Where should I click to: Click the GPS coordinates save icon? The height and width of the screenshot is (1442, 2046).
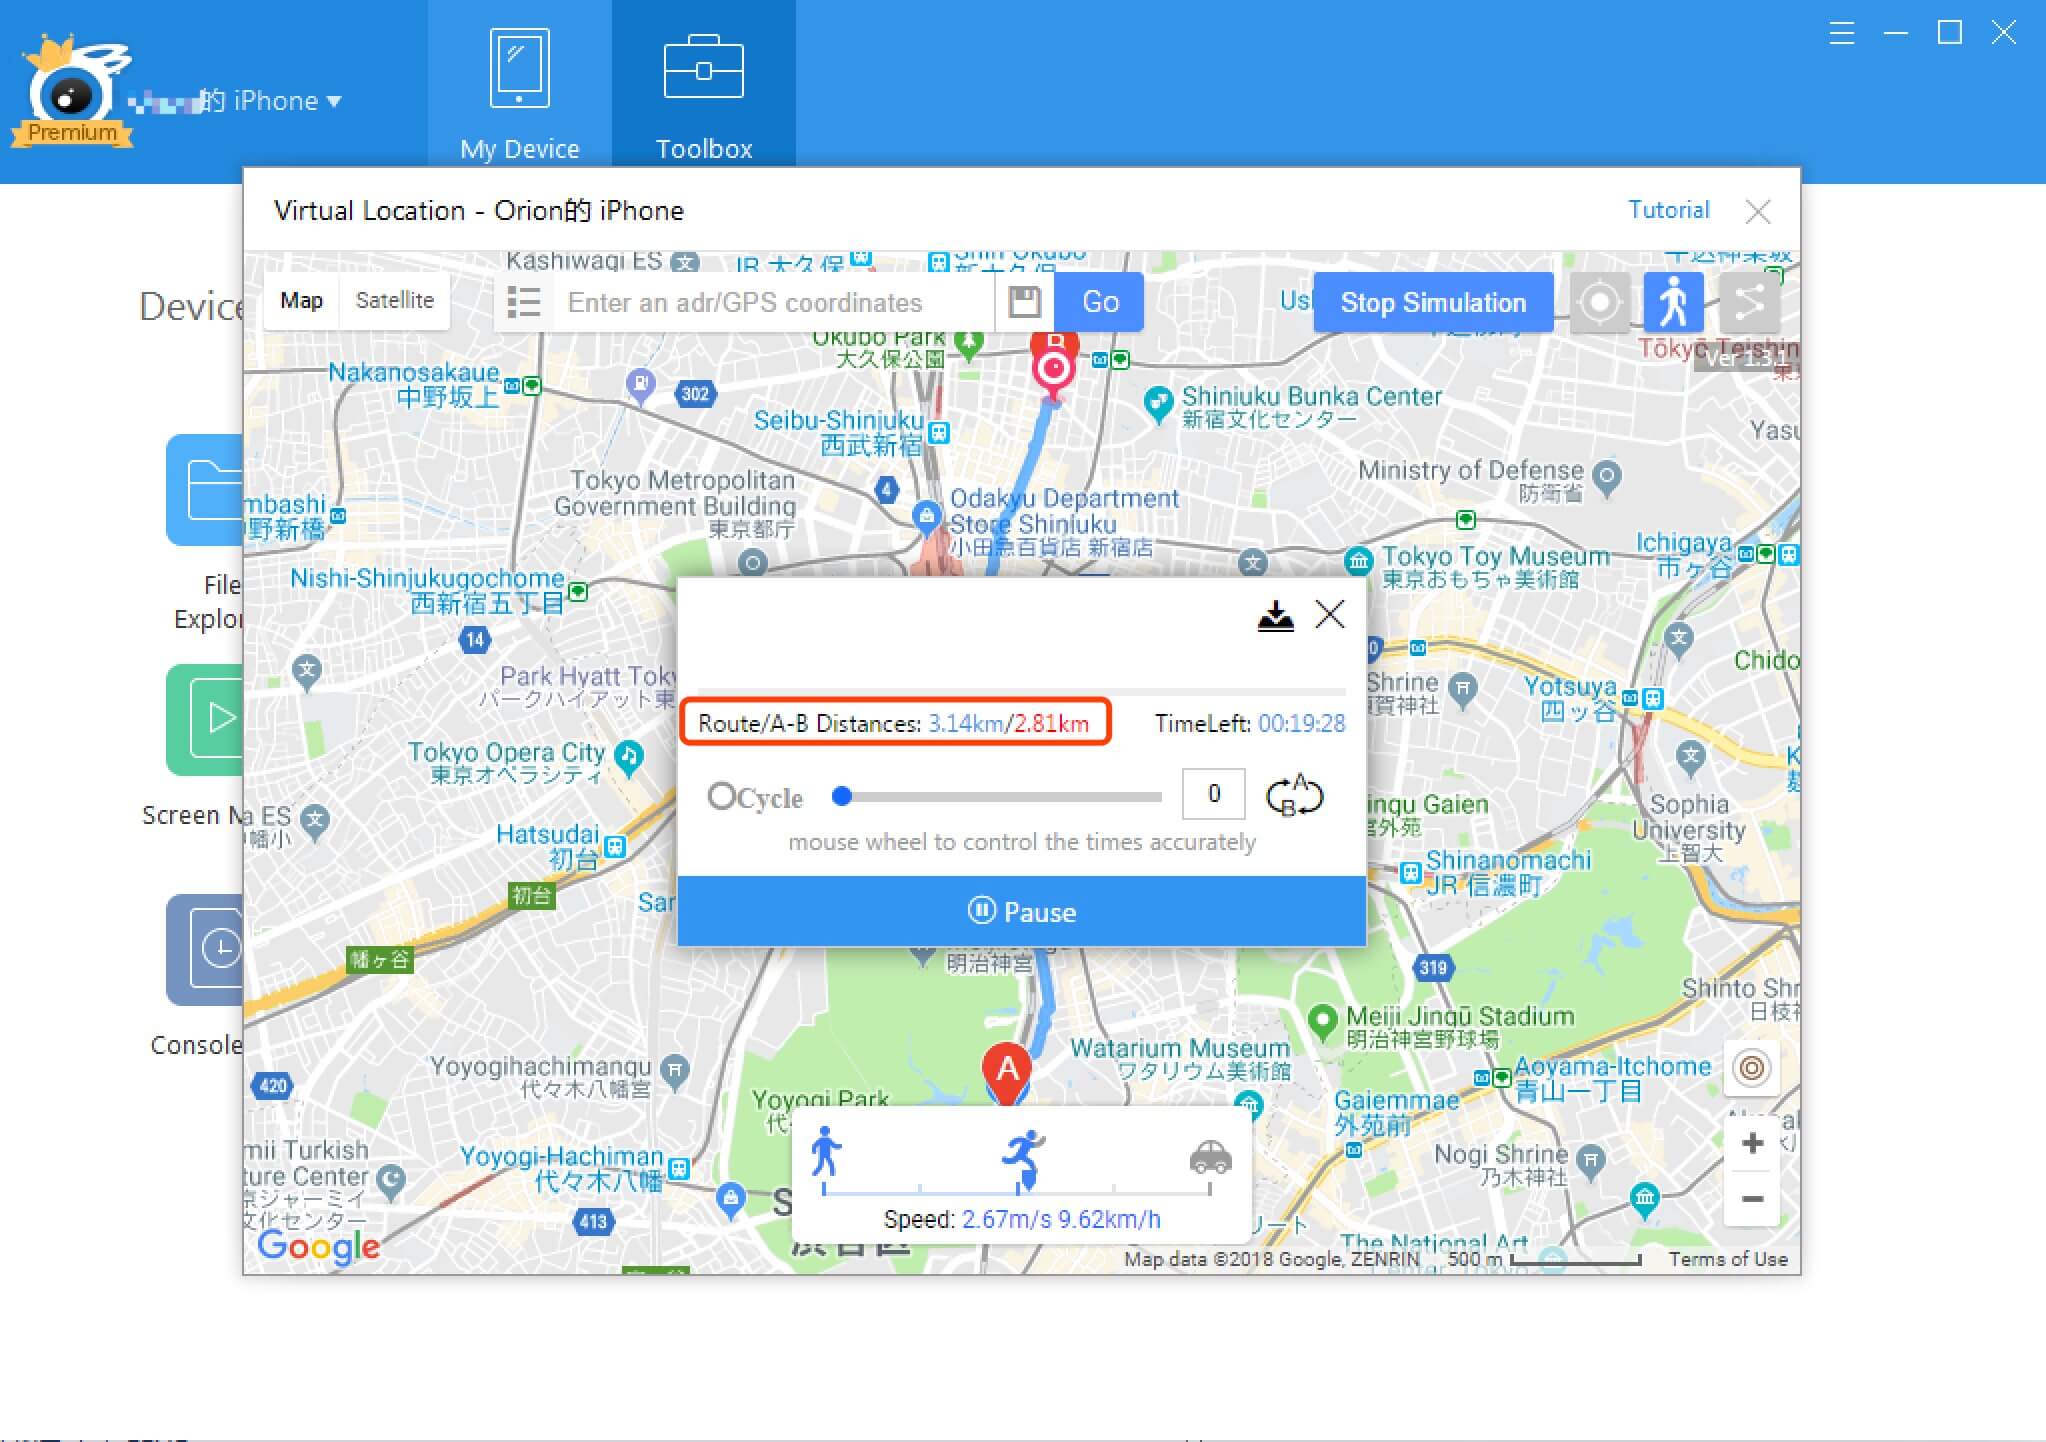click(x=1024, y=301)
